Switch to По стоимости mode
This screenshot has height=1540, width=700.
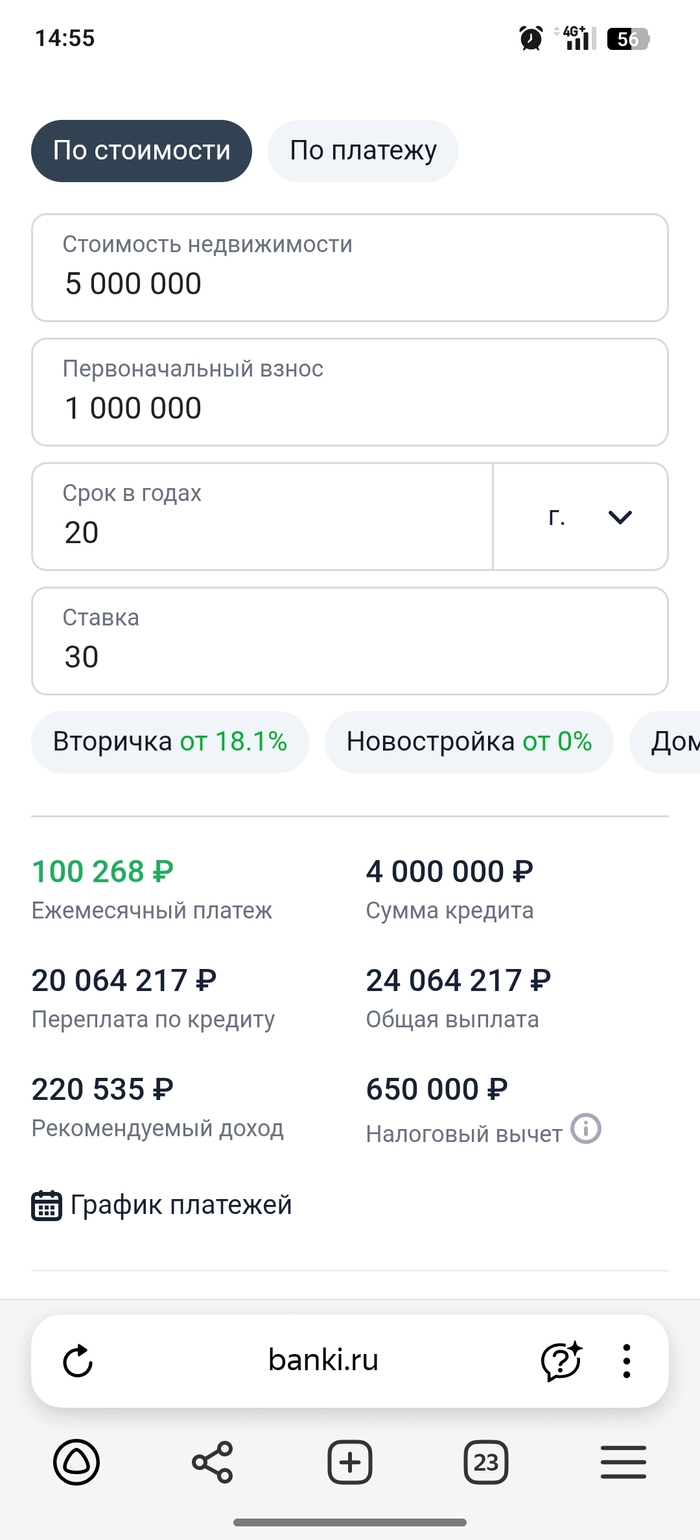pyautogui.click(x=141, y=151)
